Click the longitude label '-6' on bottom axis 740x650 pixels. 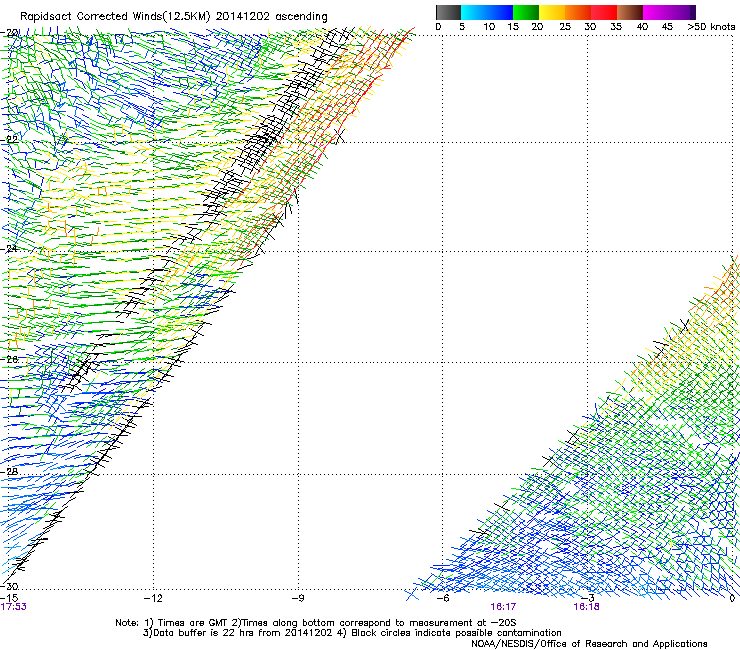(443, 599)
